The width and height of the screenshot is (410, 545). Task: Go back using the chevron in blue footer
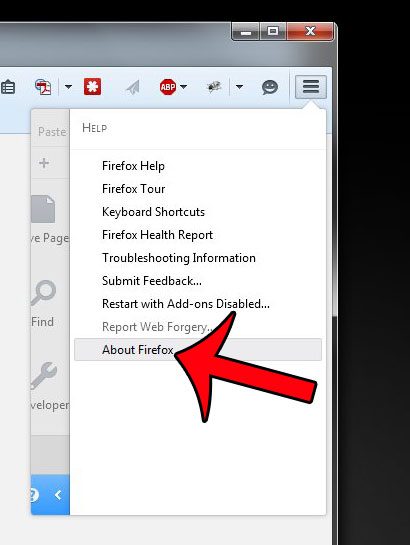point(58,495)
